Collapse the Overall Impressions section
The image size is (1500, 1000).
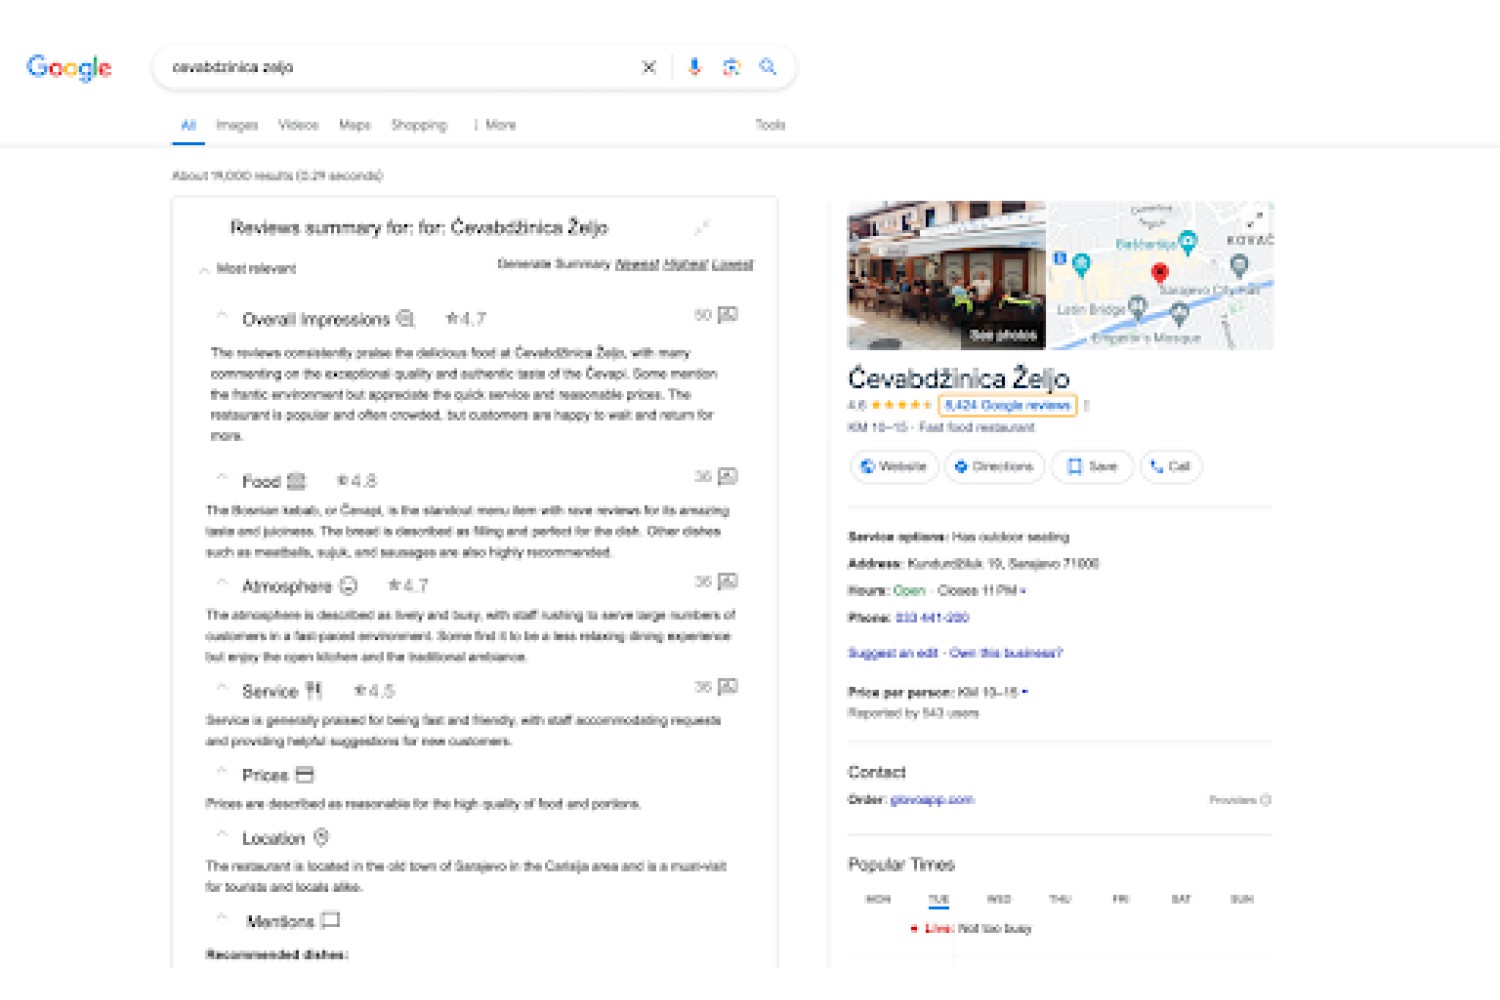coord(222,317)
